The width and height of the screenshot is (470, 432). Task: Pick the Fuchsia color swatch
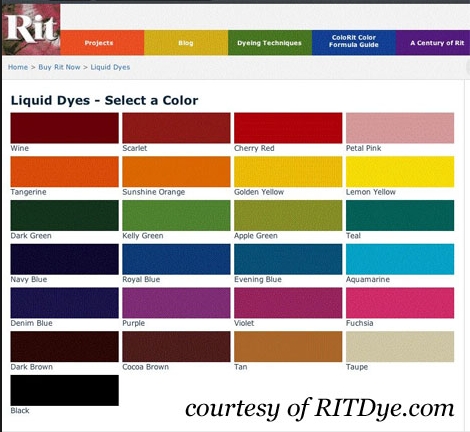[400, 303]
